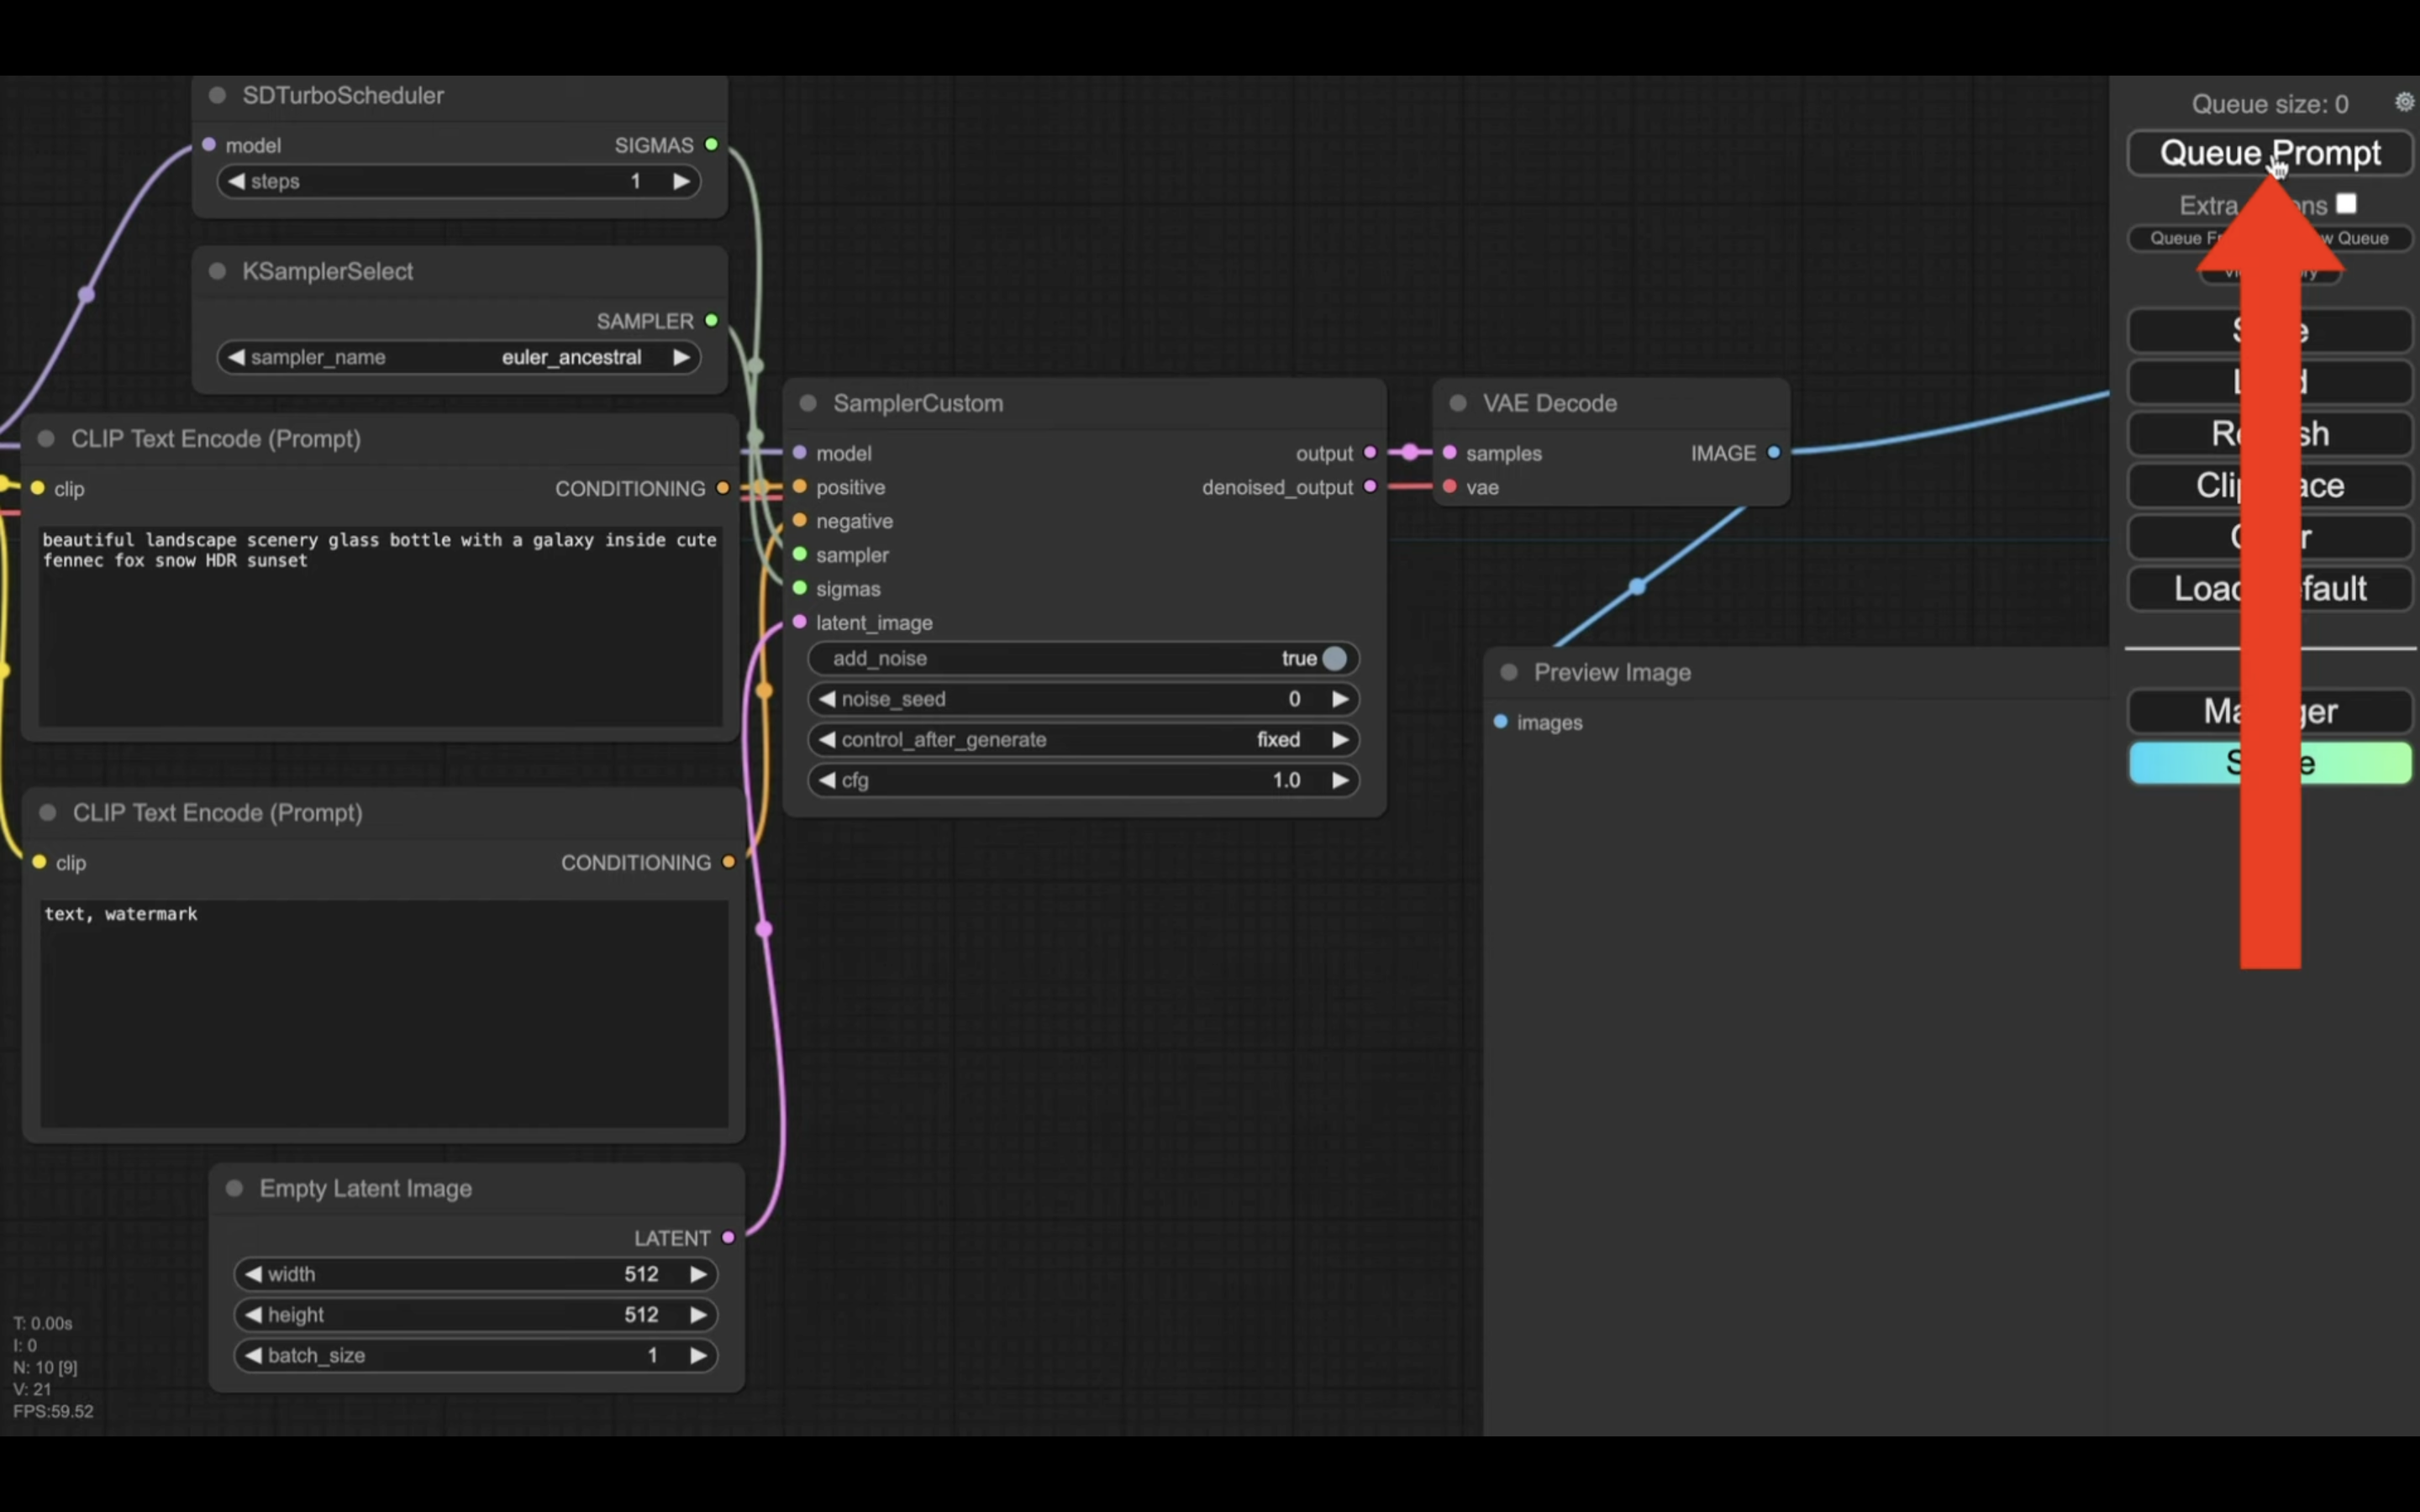Click title dot of the 'text, watermark' CLIP node

coord(47,813)
